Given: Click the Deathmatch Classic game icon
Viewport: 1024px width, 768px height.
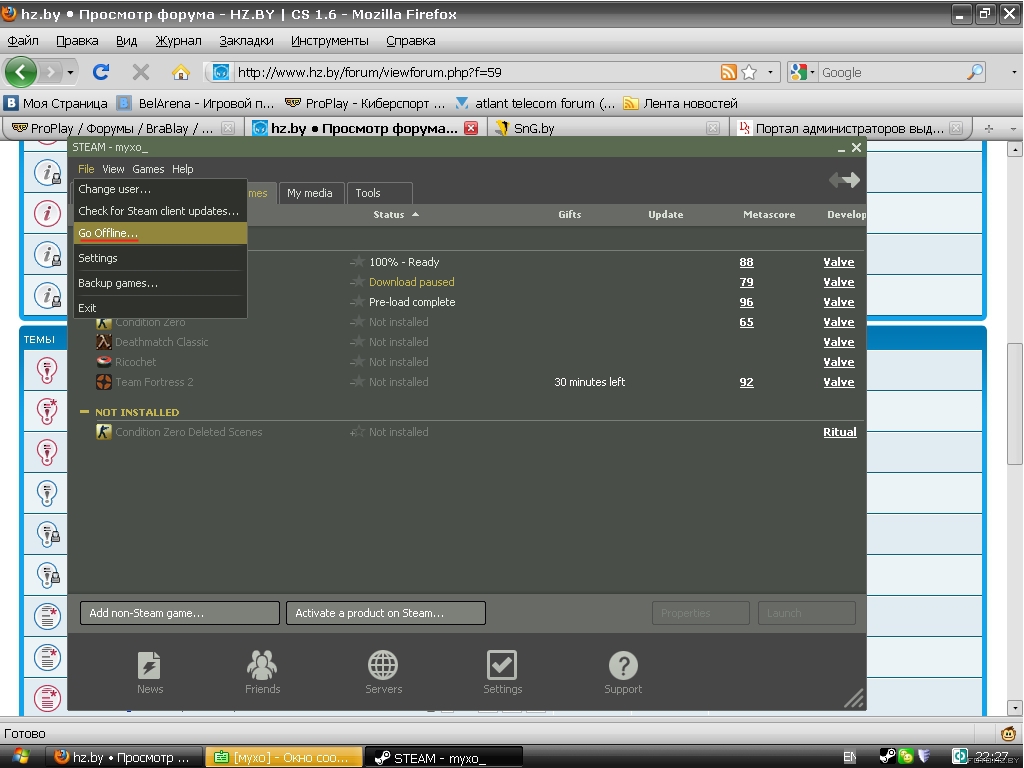Looking at the screenshot, I should click(104, 342).
